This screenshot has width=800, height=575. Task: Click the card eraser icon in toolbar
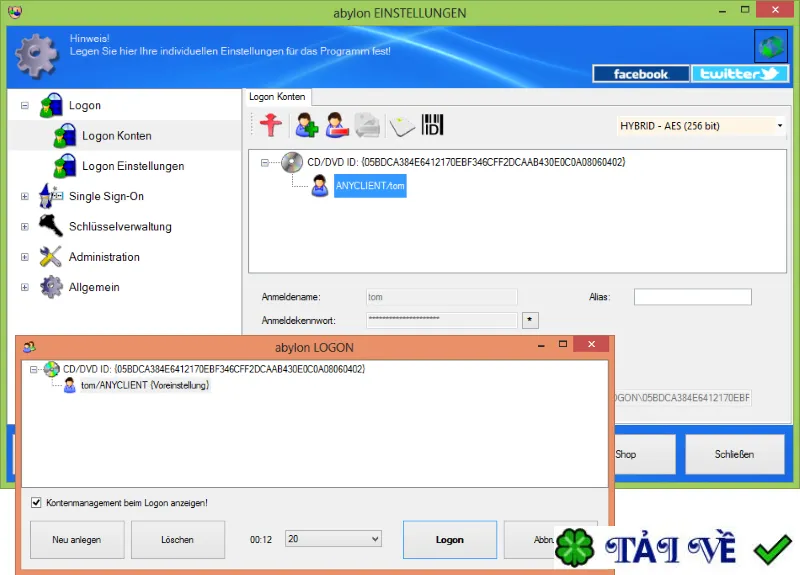[x=402, y=126]
